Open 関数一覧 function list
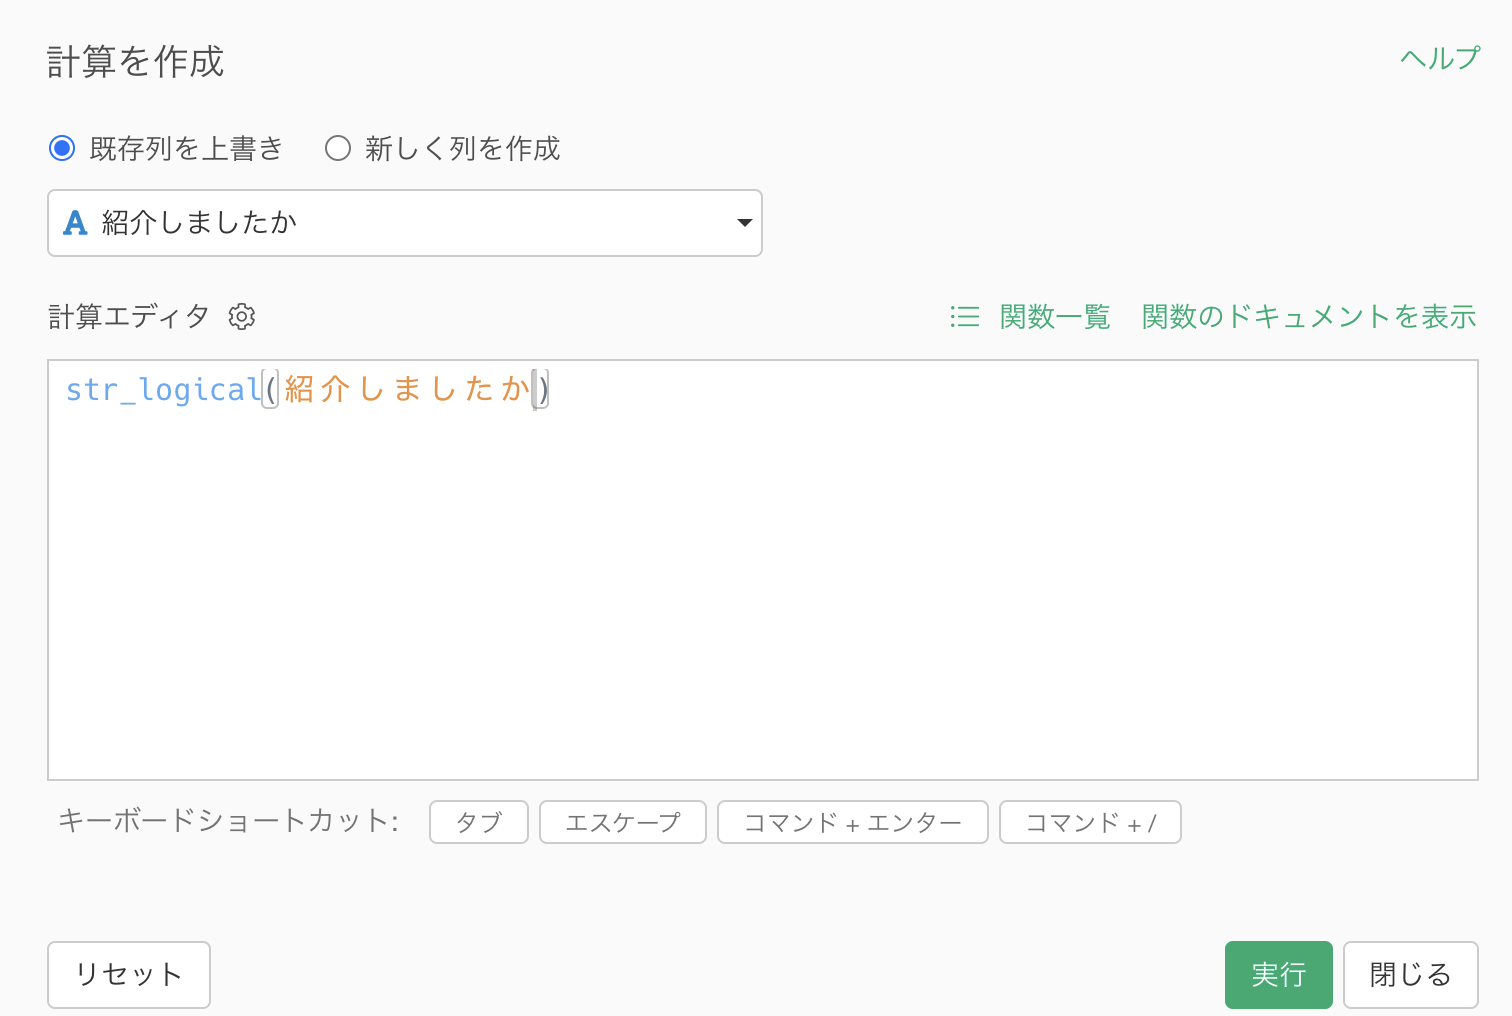The width and height of the screenshot is (1512, 1016). click(1055, 317)
